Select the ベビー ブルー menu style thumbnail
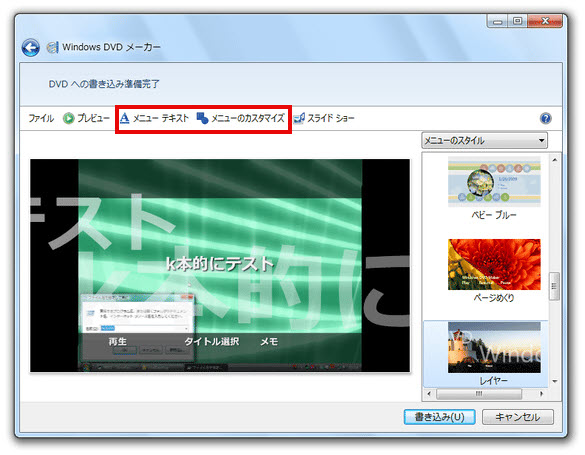 (x=494, y=181)
